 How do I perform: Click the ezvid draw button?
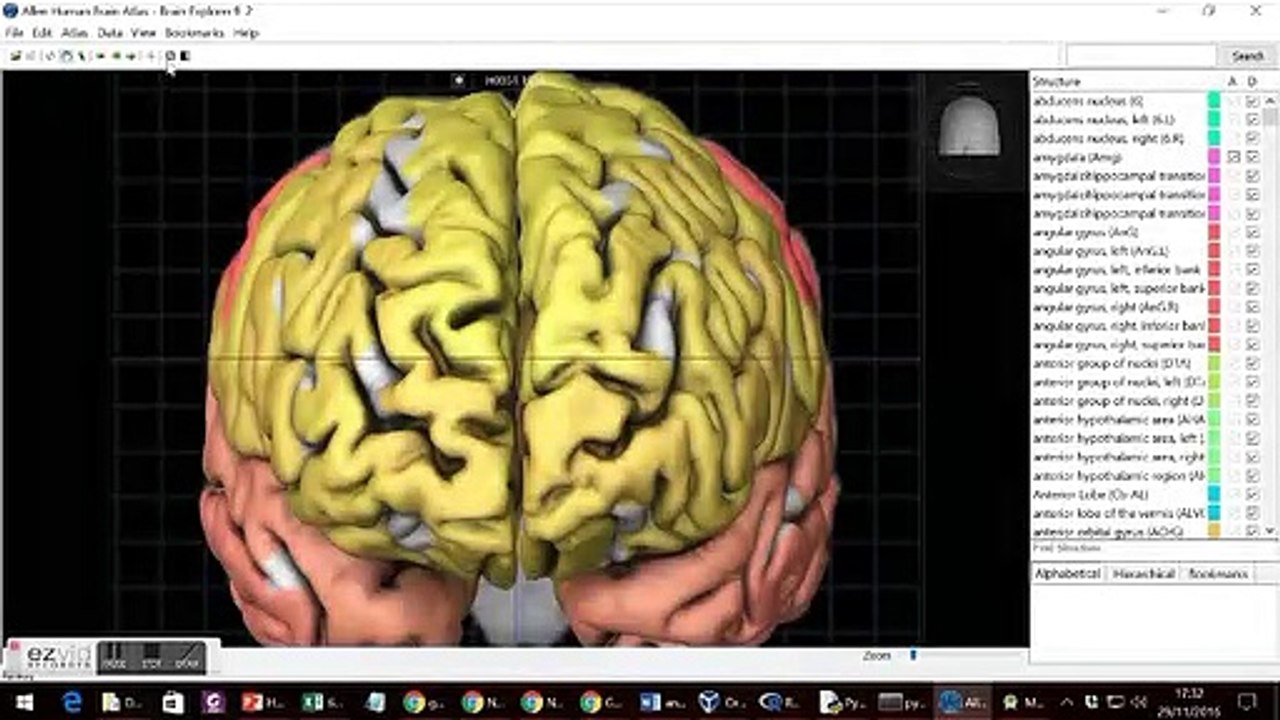click(187, 656)
